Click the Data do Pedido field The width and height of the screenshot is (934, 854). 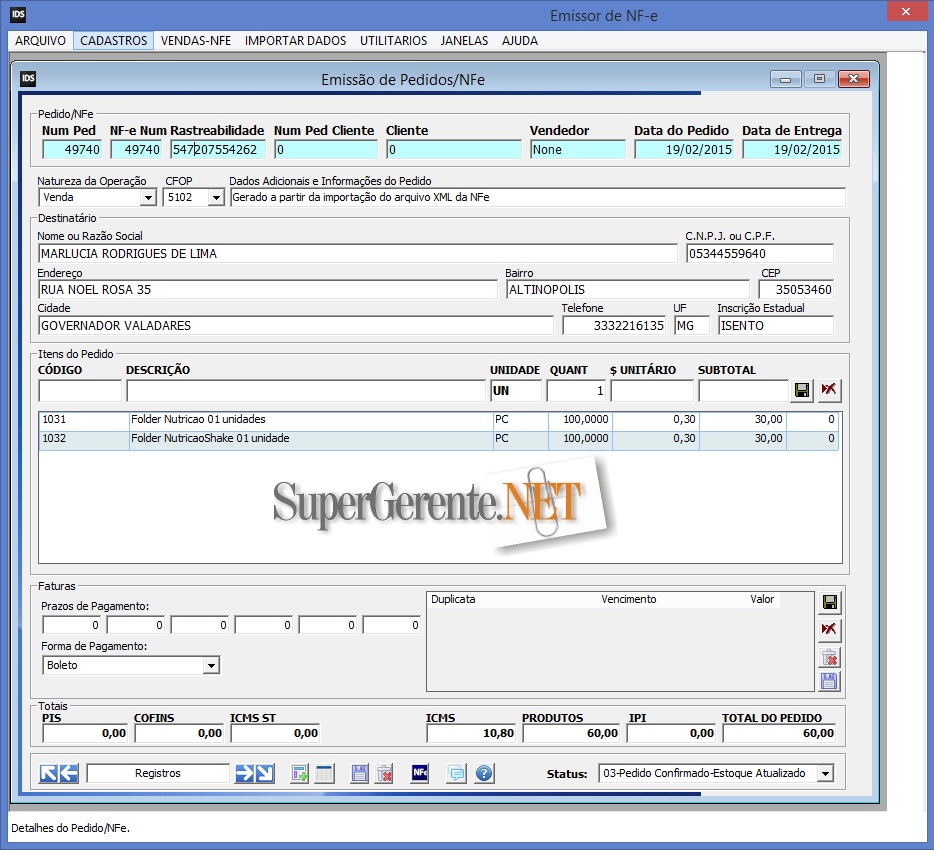click(684, 149)
